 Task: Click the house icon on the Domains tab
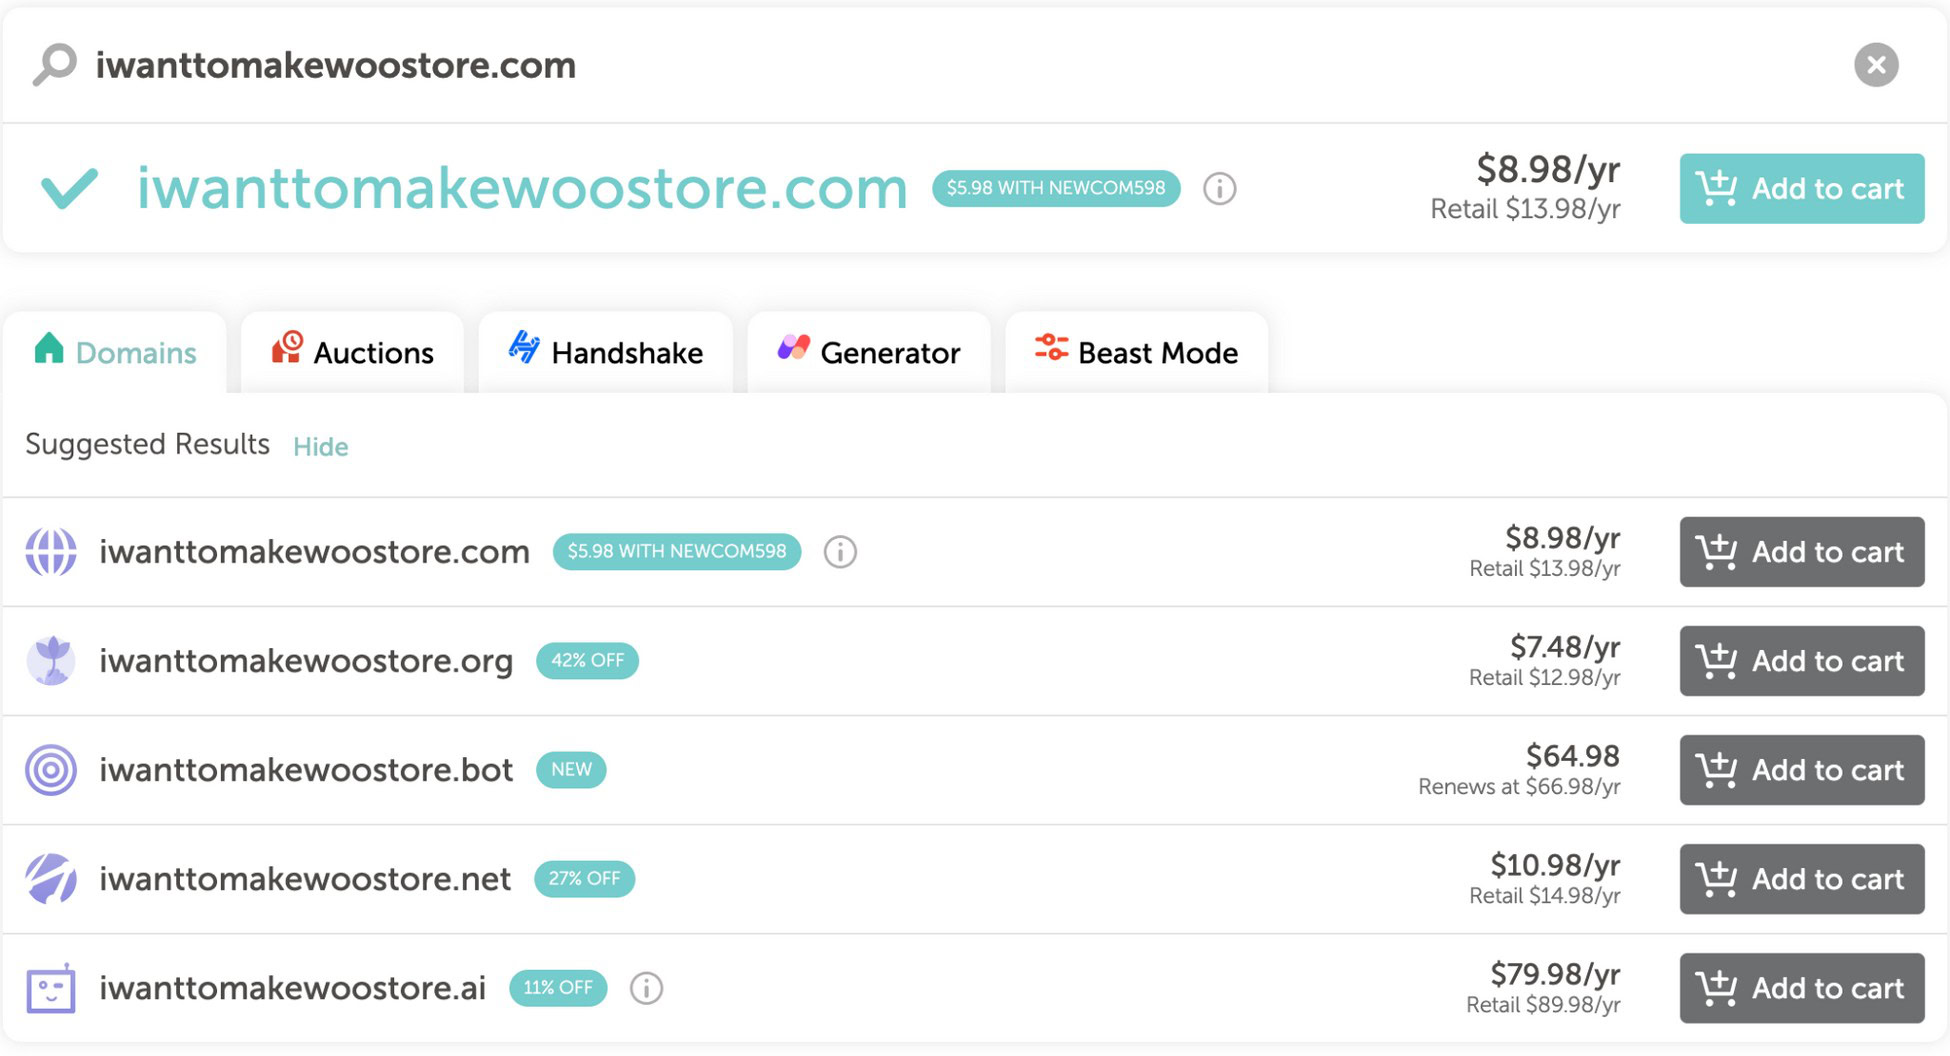(49, 348)
